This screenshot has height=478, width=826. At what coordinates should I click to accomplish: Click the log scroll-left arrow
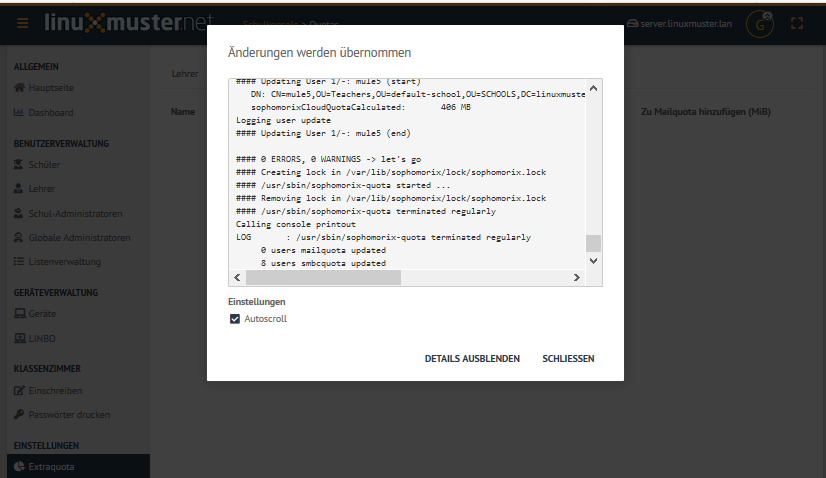pos(237,278)
